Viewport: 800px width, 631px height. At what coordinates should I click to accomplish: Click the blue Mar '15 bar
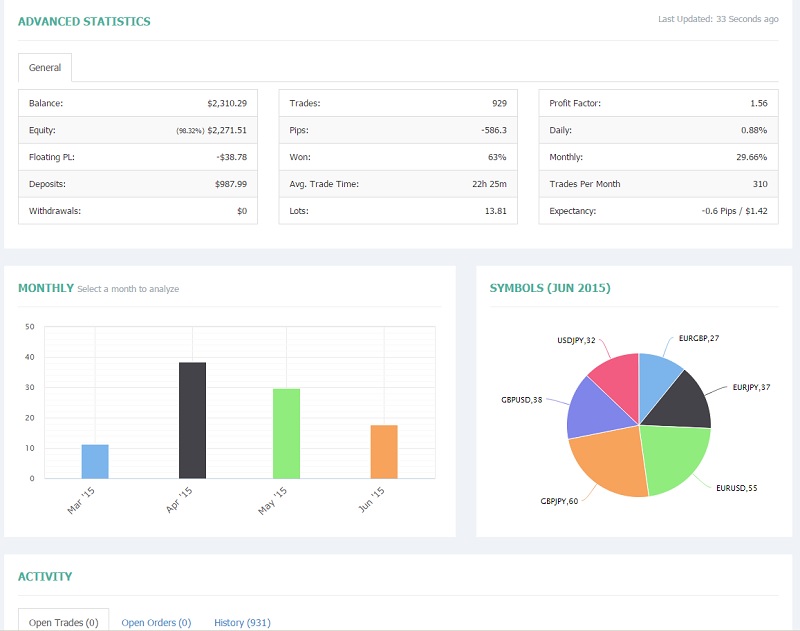(x=95, y=462)
